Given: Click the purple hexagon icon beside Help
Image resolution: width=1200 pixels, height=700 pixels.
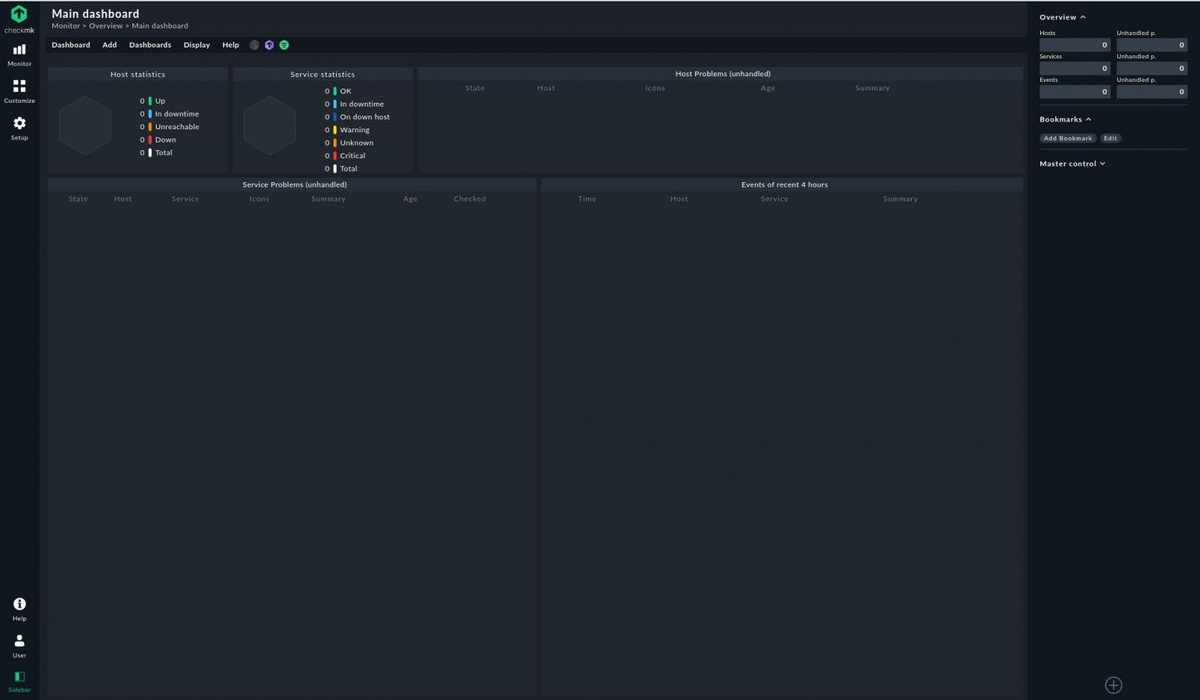Looking at the screenshot, I should pyautogui.click(x=269, y=45).
